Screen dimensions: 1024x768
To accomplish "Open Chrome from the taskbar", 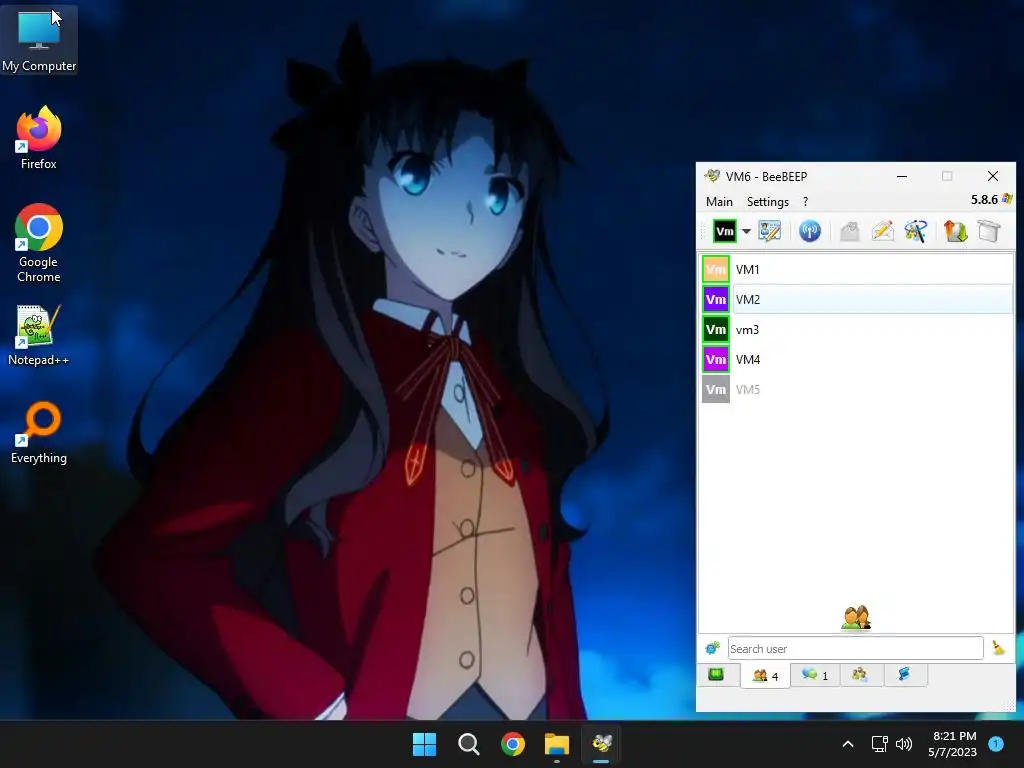I will (513, 744).
